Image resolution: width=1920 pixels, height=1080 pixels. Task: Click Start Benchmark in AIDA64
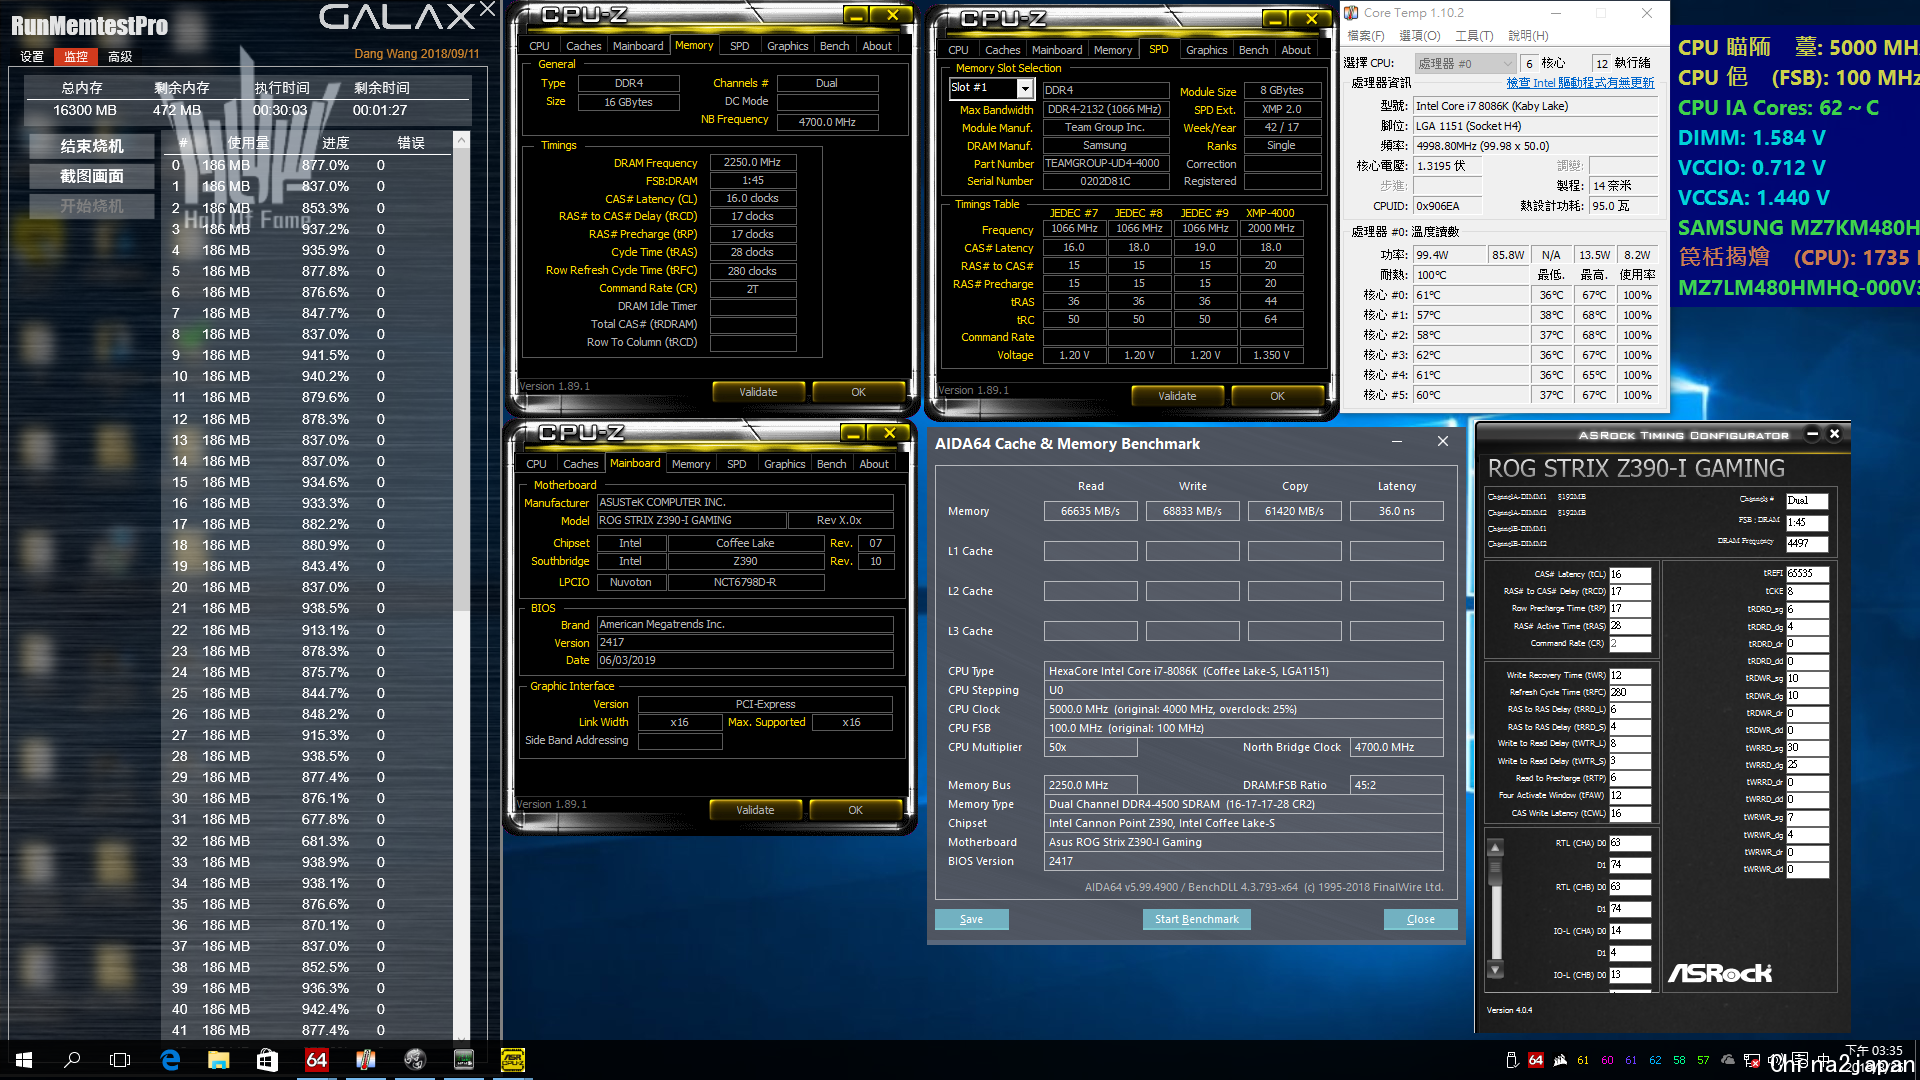click(1196, 919)
